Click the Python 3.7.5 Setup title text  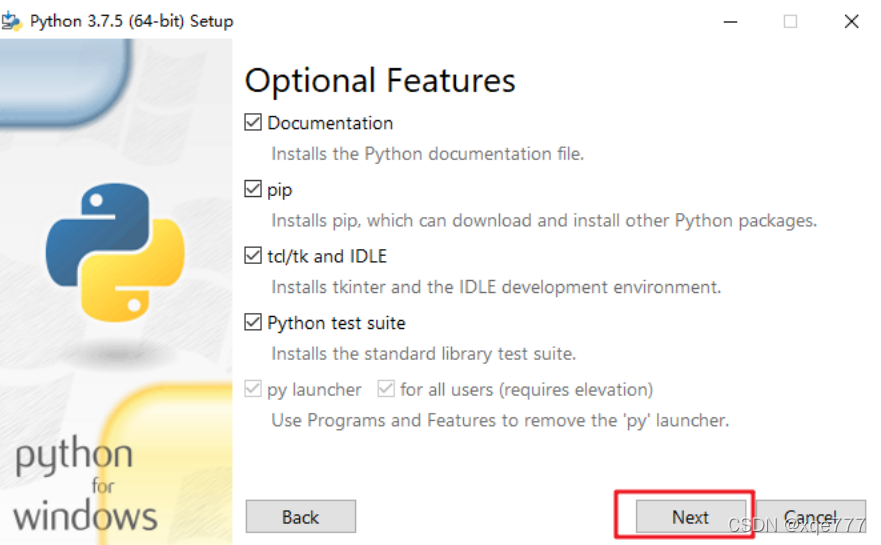(131, 21)
